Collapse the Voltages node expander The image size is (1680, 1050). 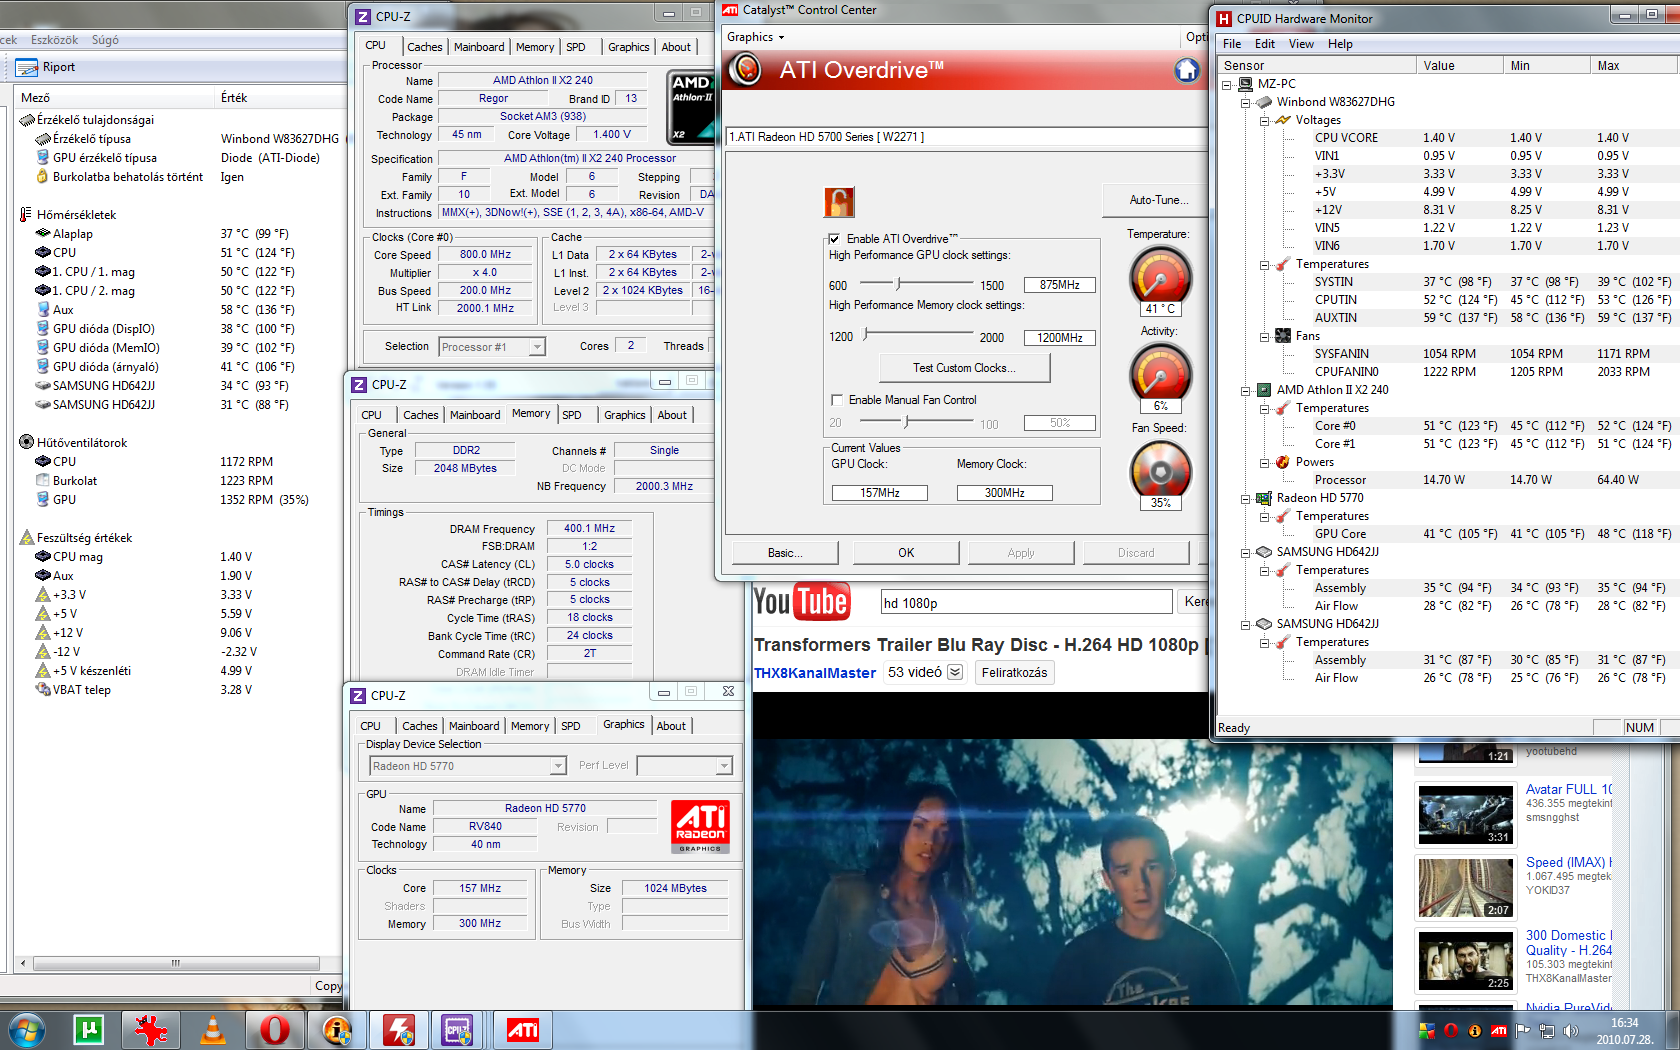1264,120
